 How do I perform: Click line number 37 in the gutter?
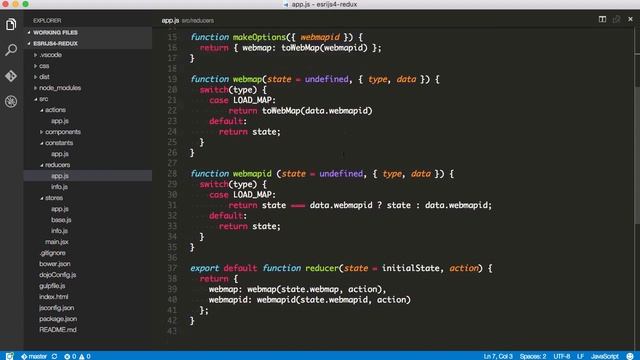click(172, 268)
